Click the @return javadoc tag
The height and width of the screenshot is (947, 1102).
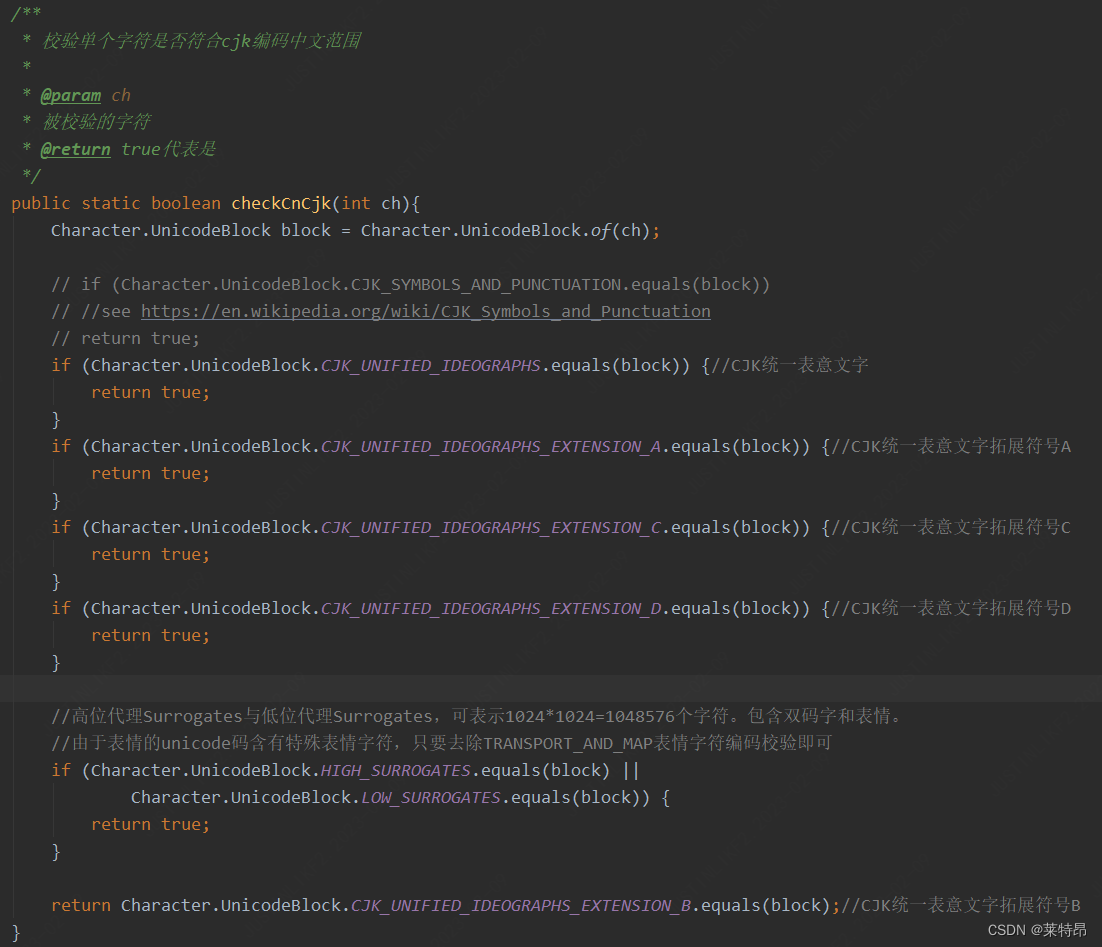[x=75, y=149]
